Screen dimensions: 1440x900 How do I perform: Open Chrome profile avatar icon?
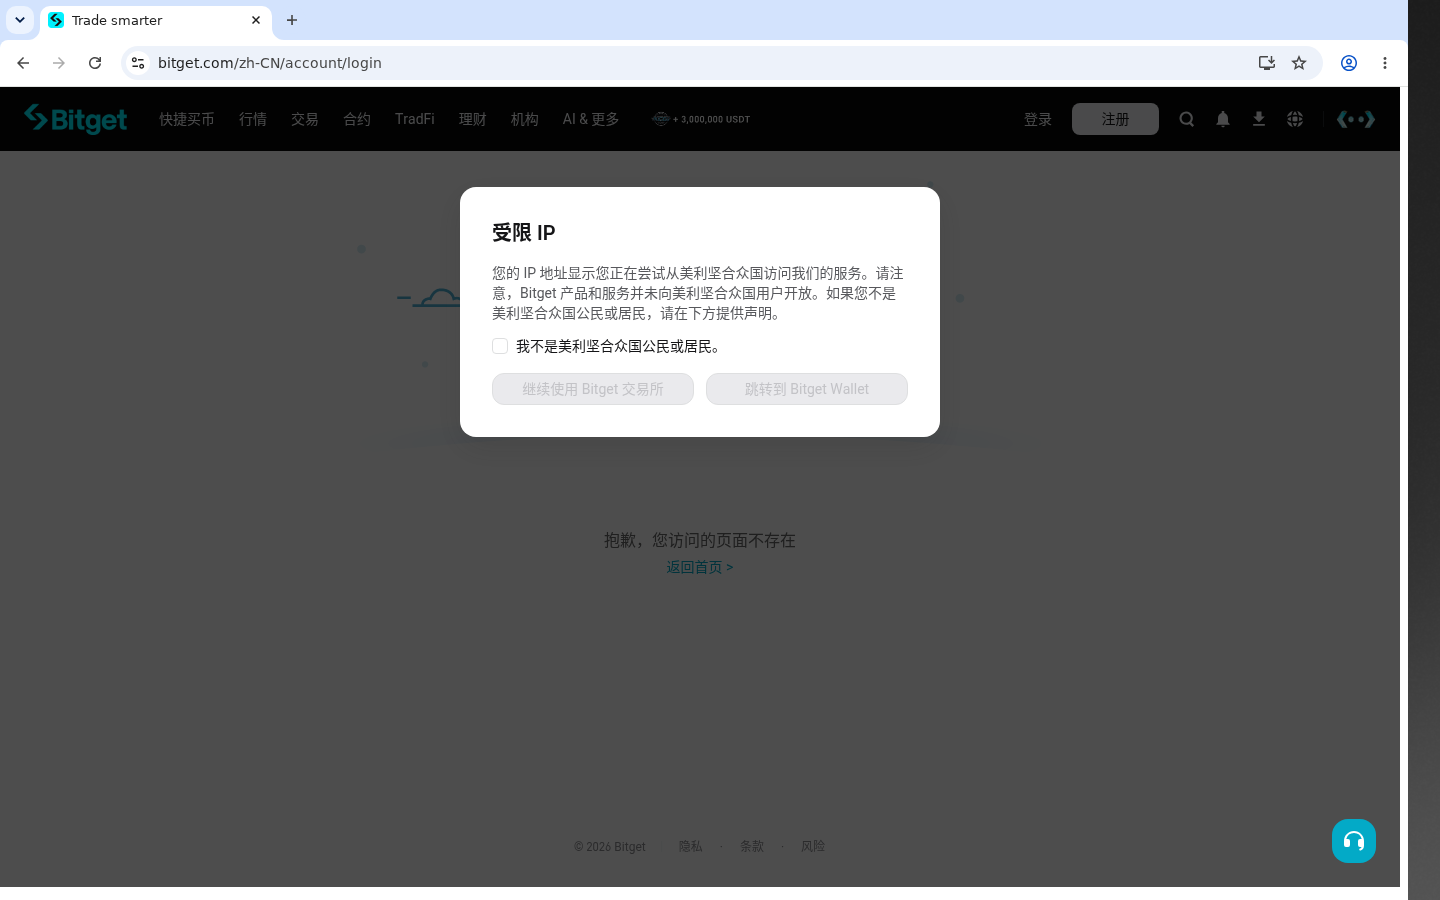(x=1349, y=63)
